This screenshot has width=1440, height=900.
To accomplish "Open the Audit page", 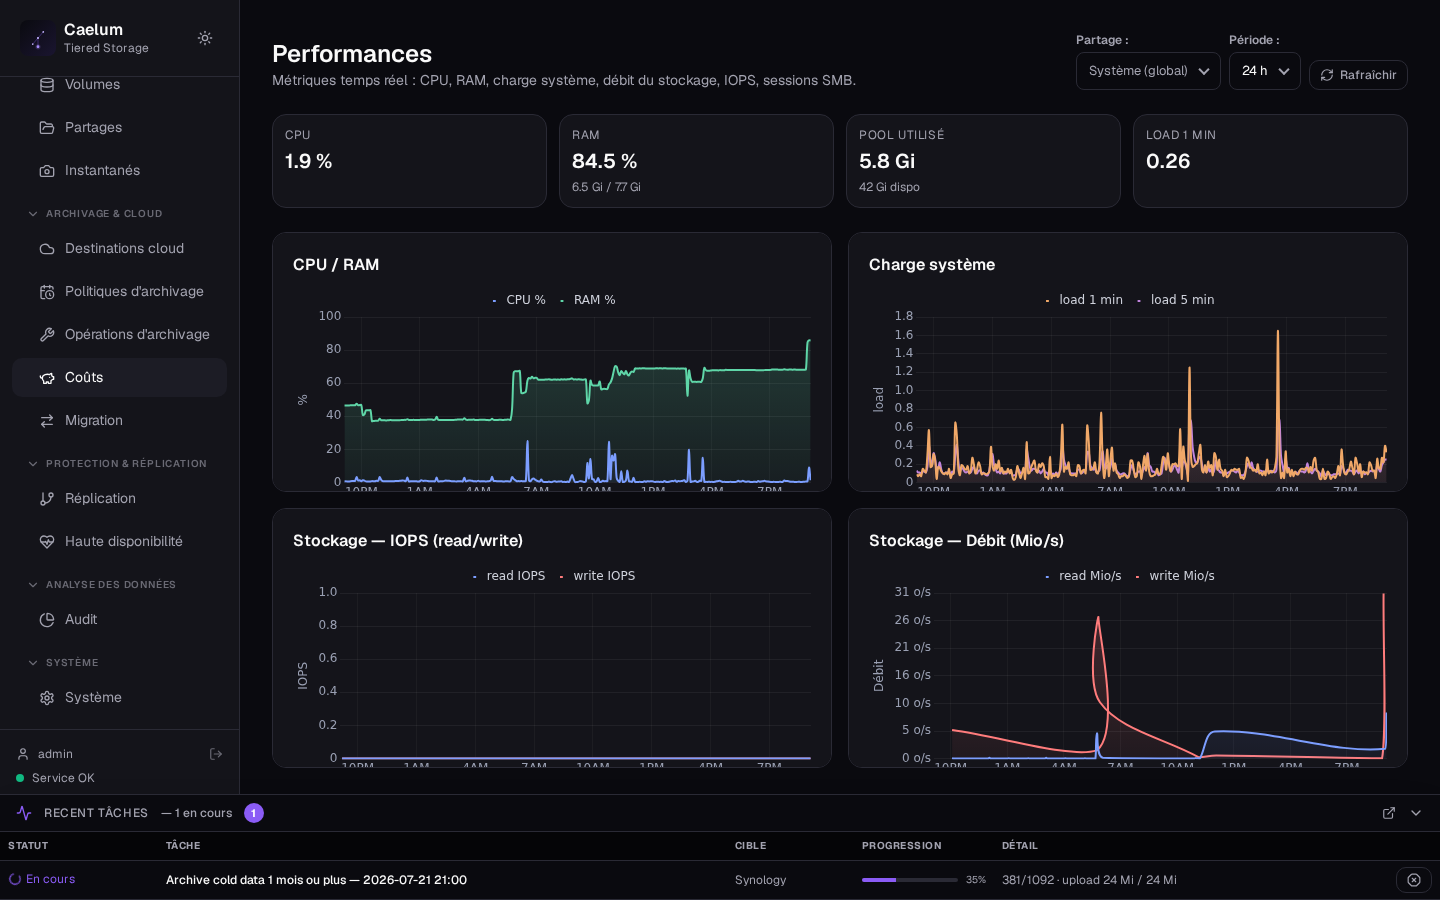I will [119, 620].
